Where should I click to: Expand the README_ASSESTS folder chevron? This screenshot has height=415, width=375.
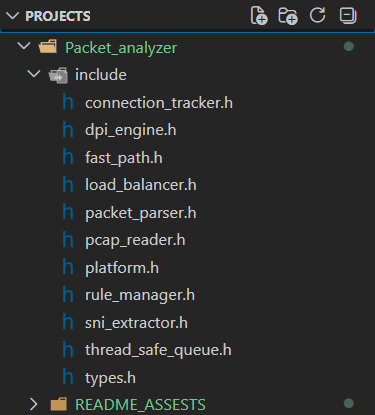tap(33, 404)
